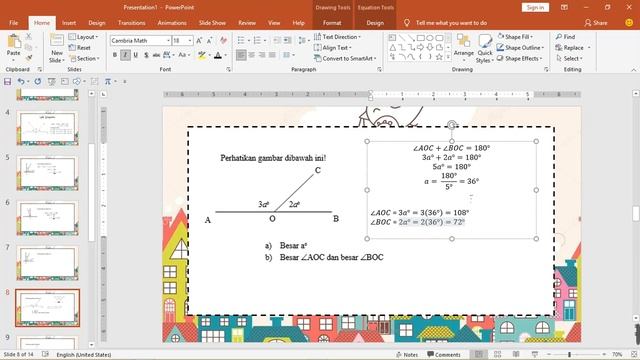This screenshot has width=640, height=360.
Task: Click the Sign in button
Action: point(535,7)
